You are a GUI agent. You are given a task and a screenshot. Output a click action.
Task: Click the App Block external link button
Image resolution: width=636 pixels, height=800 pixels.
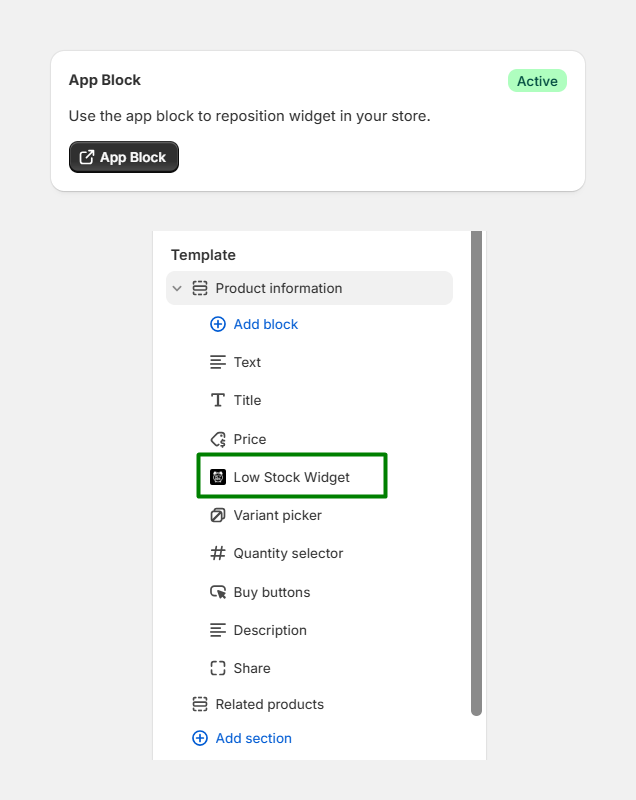(x=124, y=157)
